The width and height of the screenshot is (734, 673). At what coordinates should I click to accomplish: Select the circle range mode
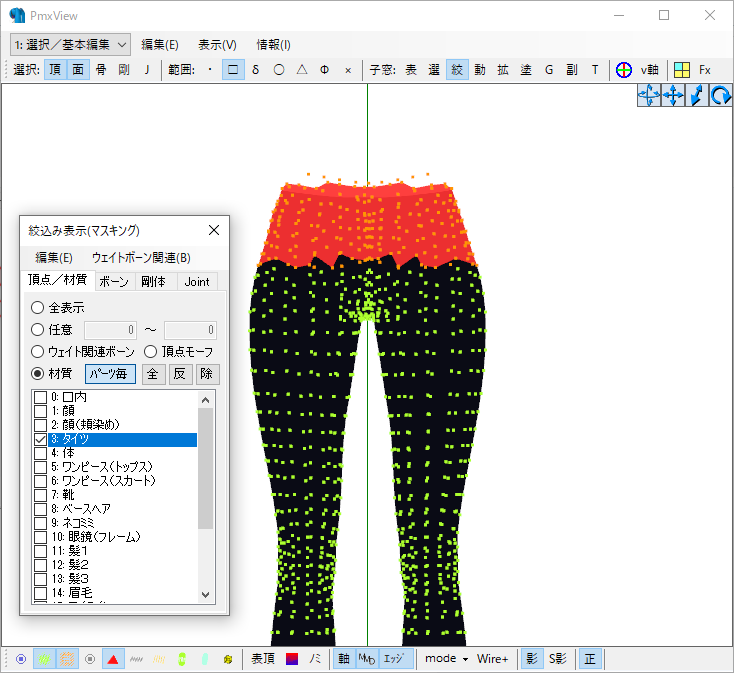coord(279,70)
